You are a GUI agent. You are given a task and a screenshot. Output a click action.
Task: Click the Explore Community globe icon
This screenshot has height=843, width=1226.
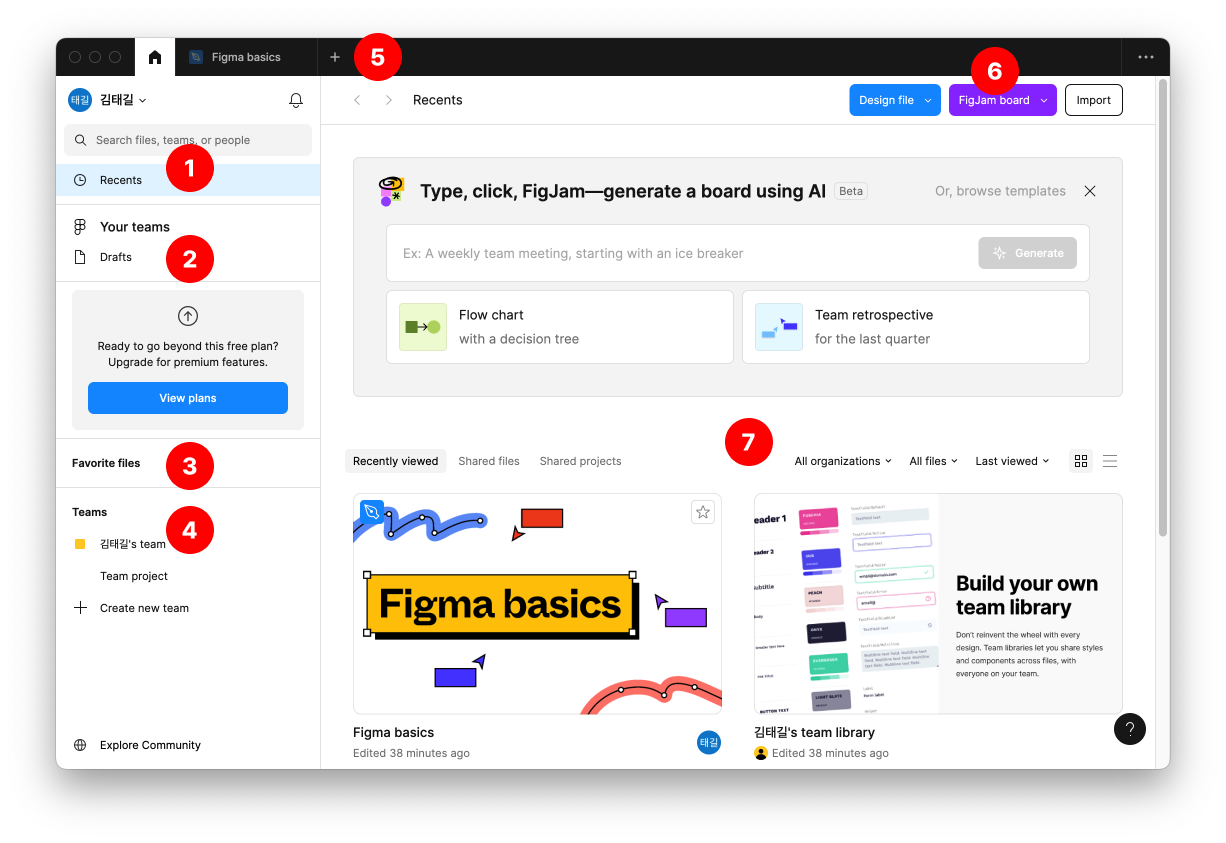pos(80,745)
